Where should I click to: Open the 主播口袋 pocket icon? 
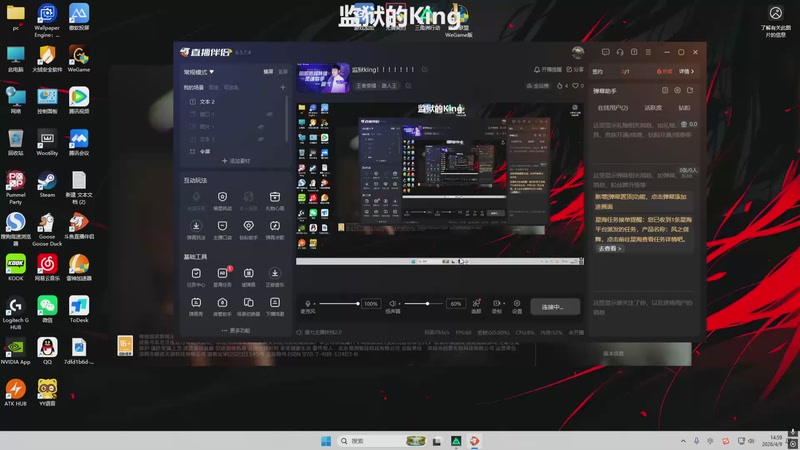(222, 226)
